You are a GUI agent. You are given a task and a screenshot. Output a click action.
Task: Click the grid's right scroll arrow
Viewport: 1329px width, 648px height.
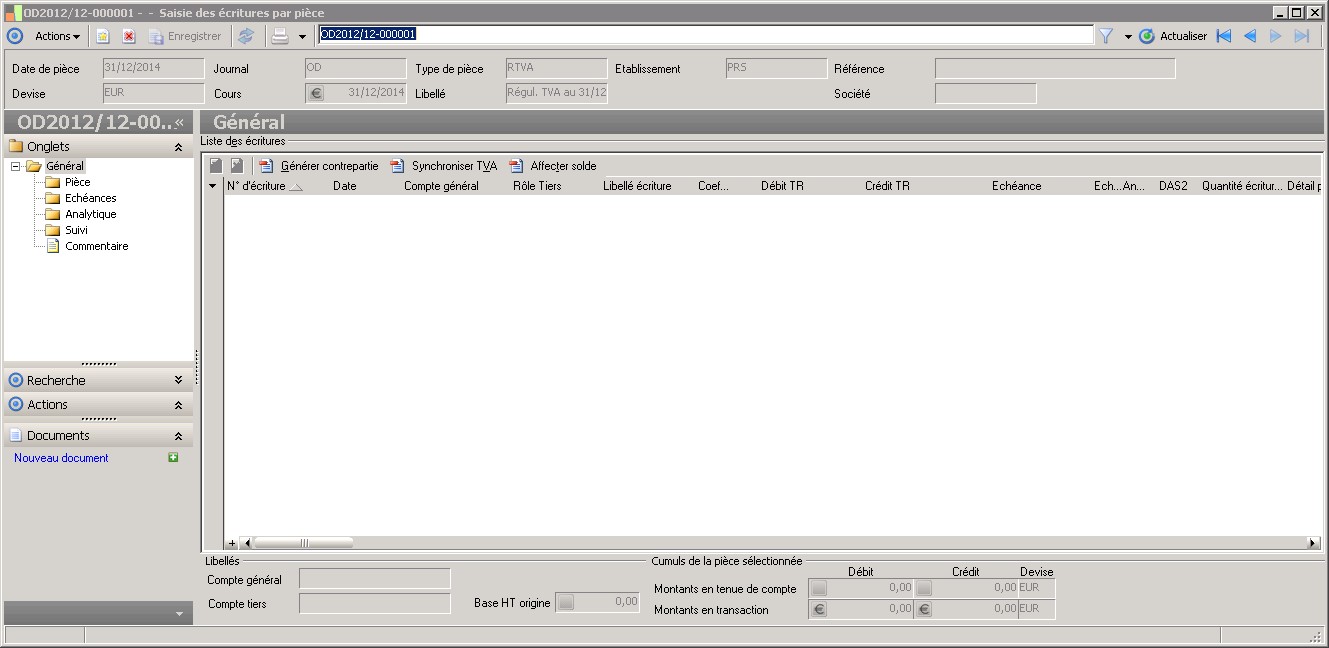[1313, 543]
